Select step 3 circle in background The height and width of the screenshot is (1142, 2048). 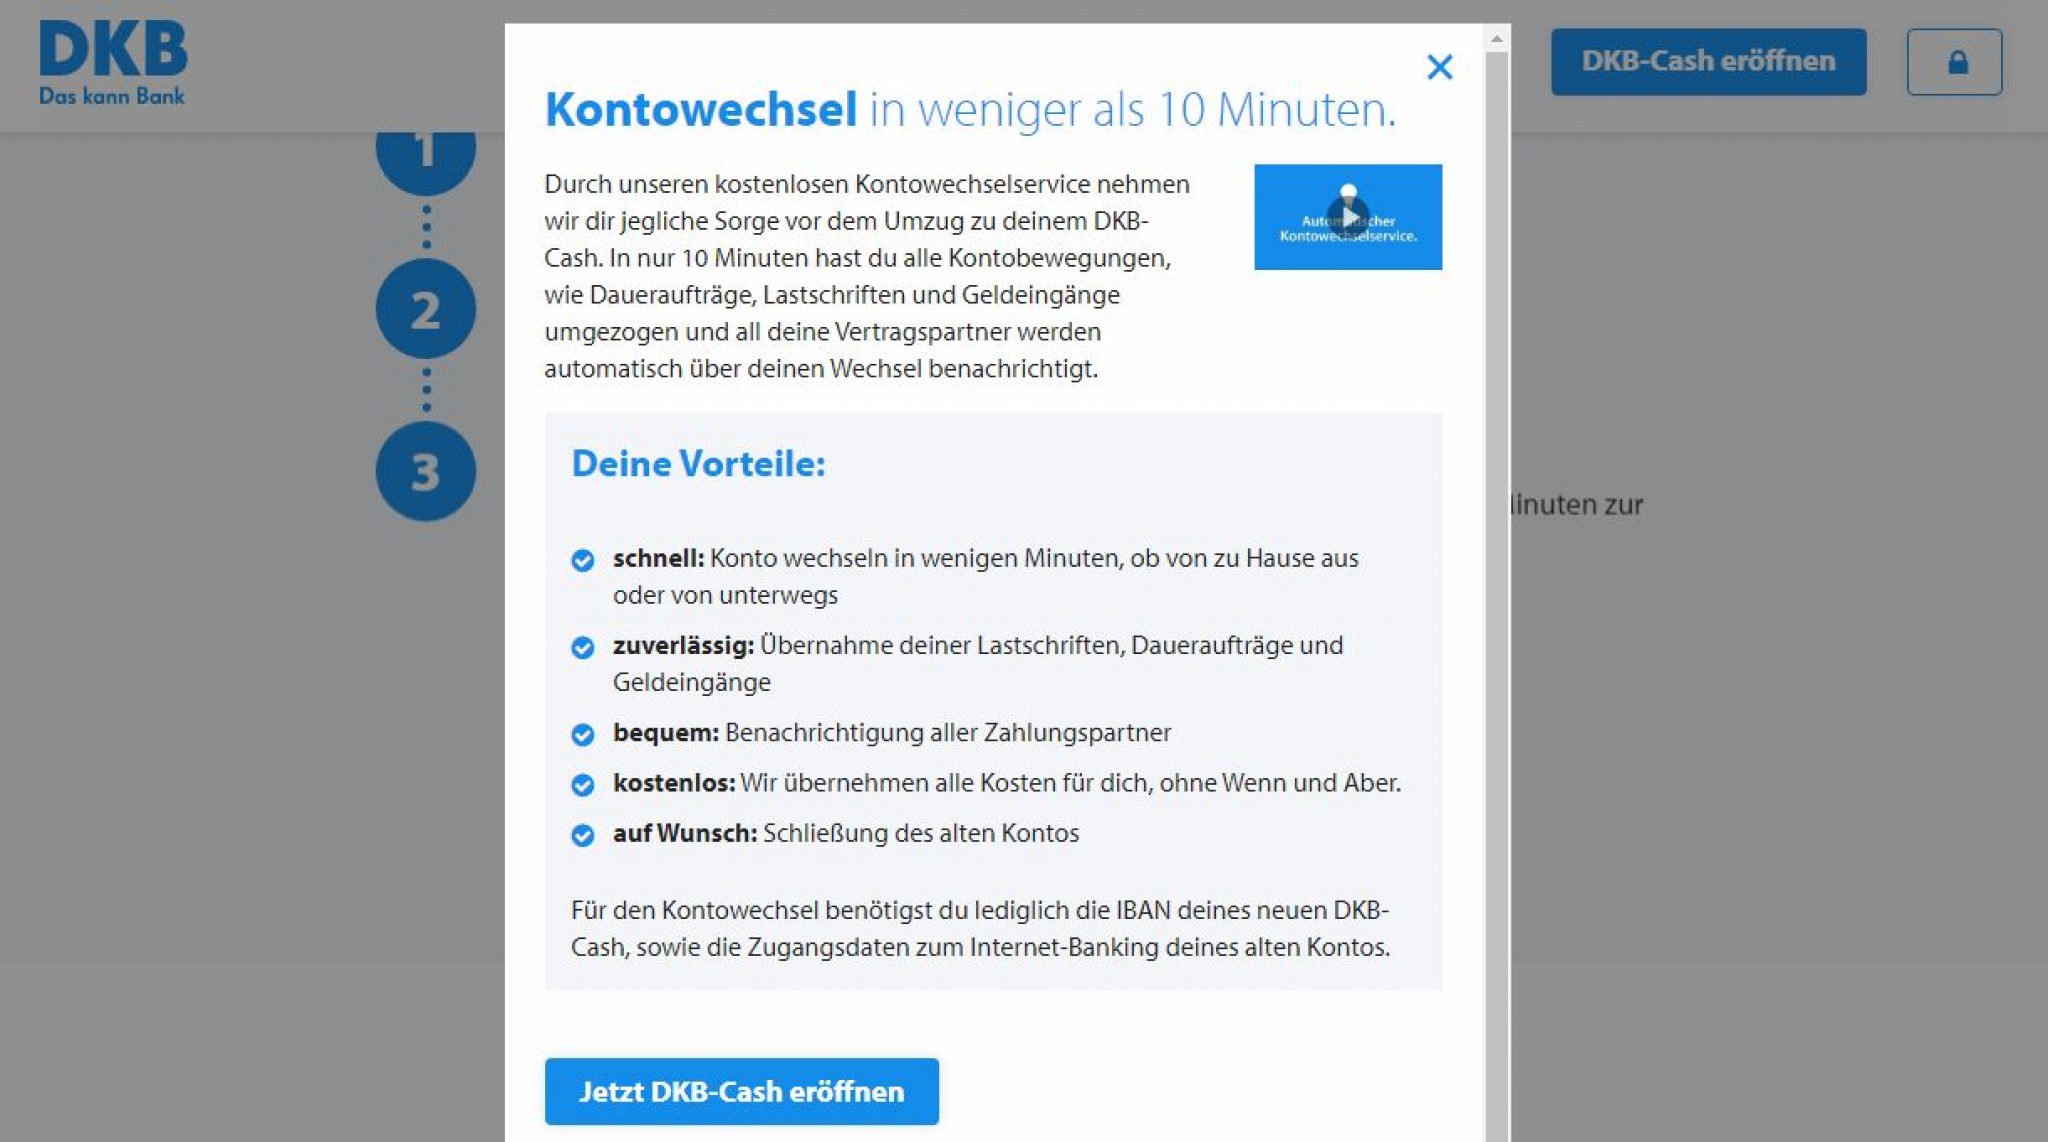coord(425,471)
